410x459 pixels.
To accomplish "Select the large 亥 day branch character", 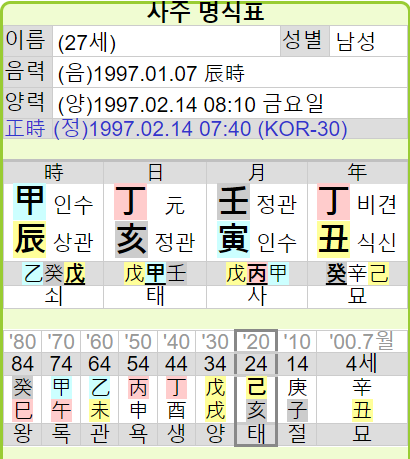I will 131,239.
